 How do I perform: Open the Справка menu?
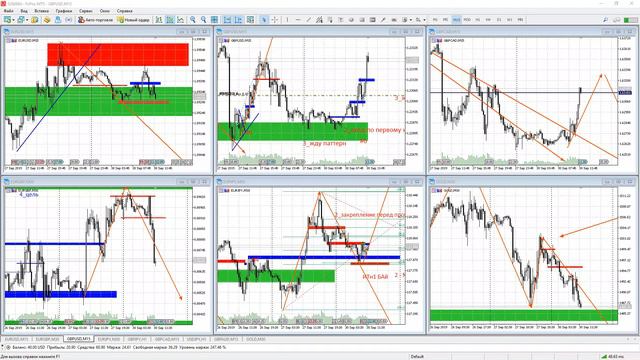[x=124, y=11]
